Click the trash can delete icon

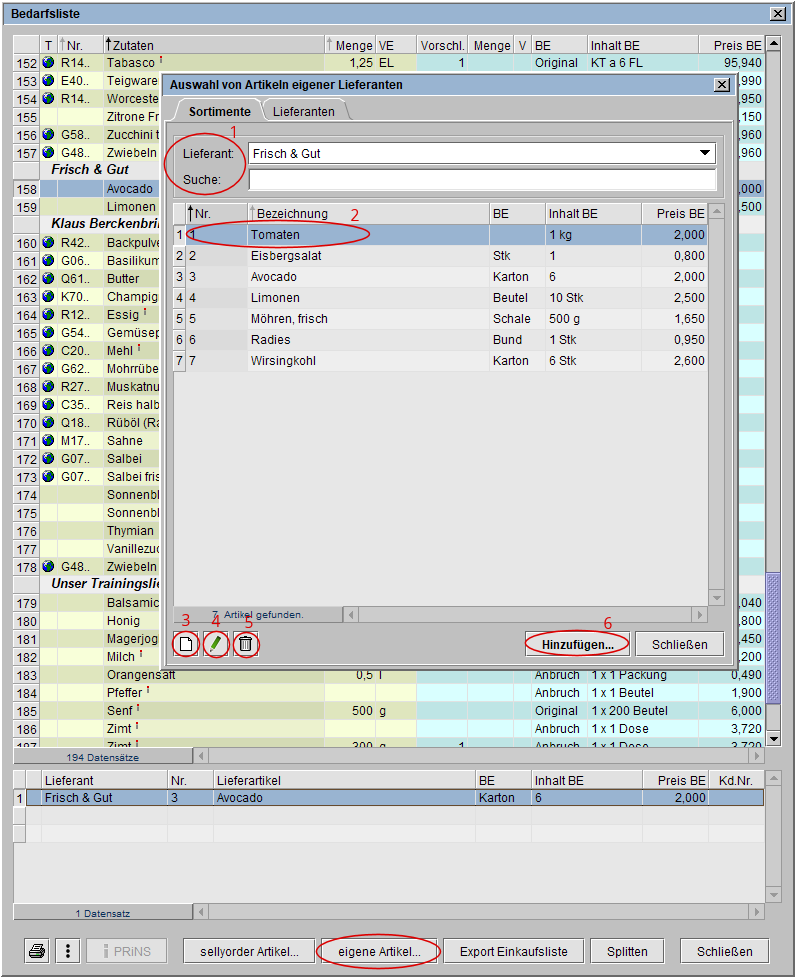(x=245, y=645)
